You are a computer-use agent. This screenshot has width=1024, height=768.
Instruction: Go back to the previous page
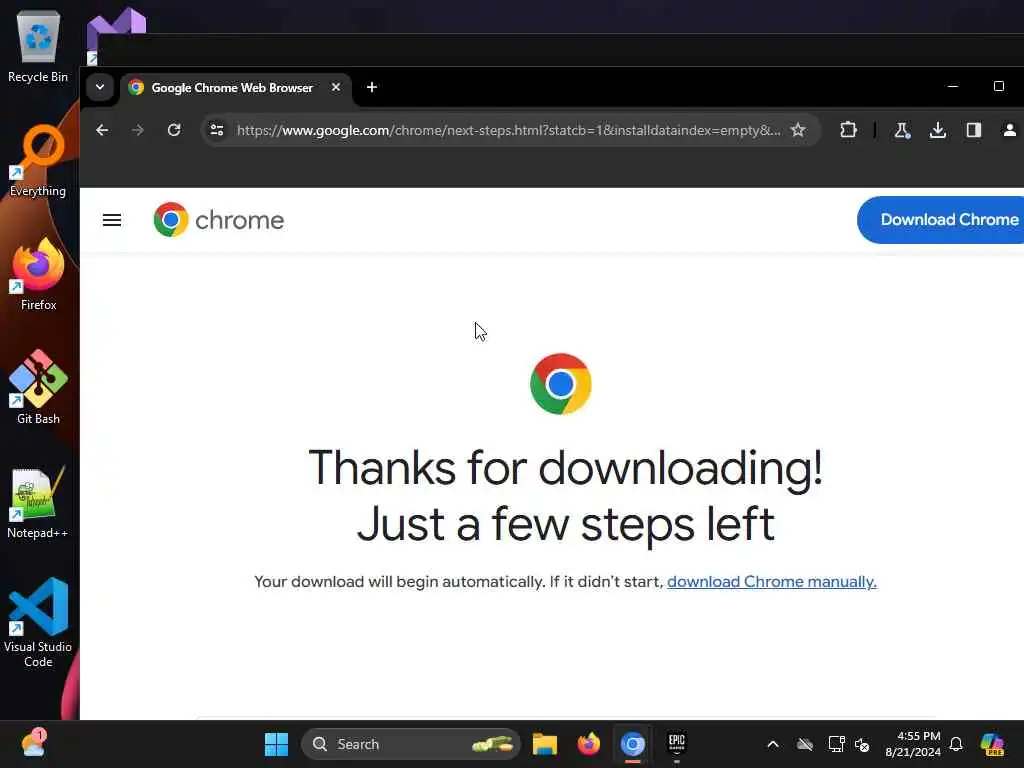click(x=102, y=130)
